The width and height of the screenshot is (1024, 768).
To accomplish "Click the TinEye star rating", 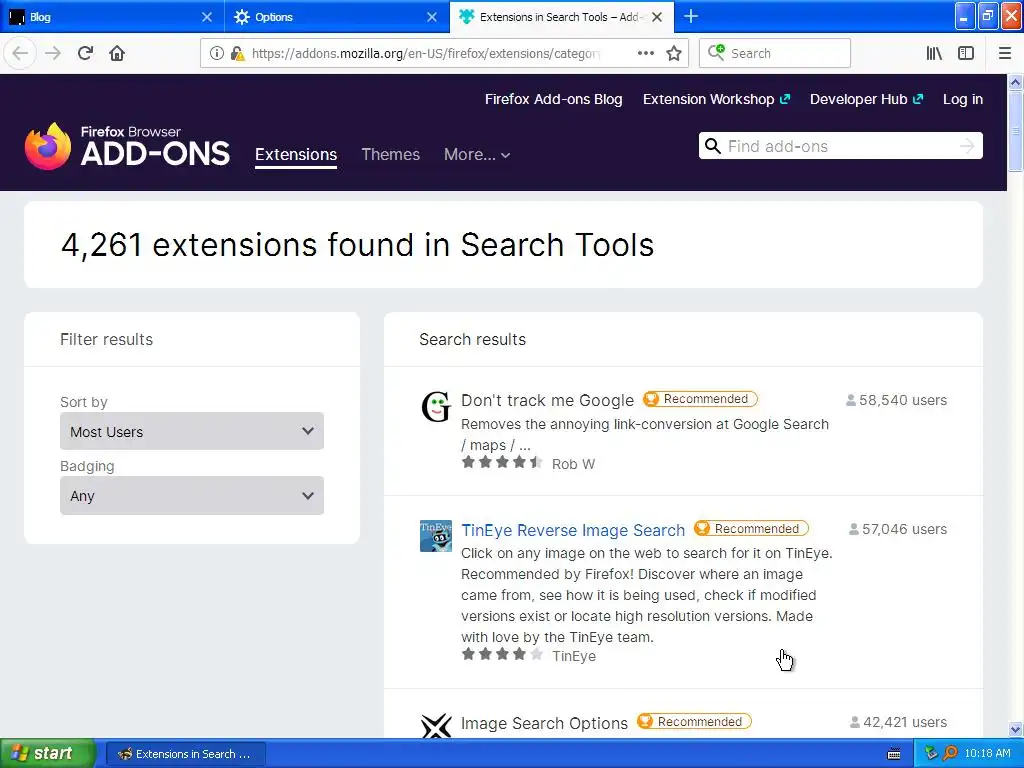I will click(x=502, y=654).
